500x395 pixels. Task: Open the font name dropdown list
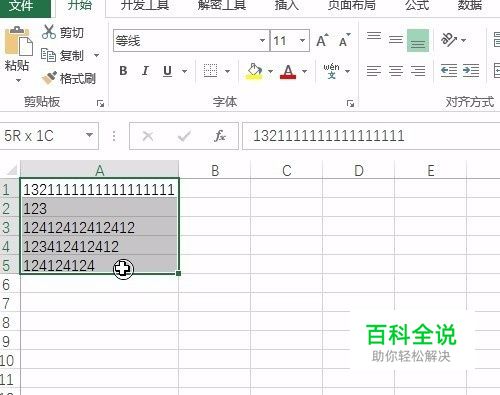tap(263, 41)
